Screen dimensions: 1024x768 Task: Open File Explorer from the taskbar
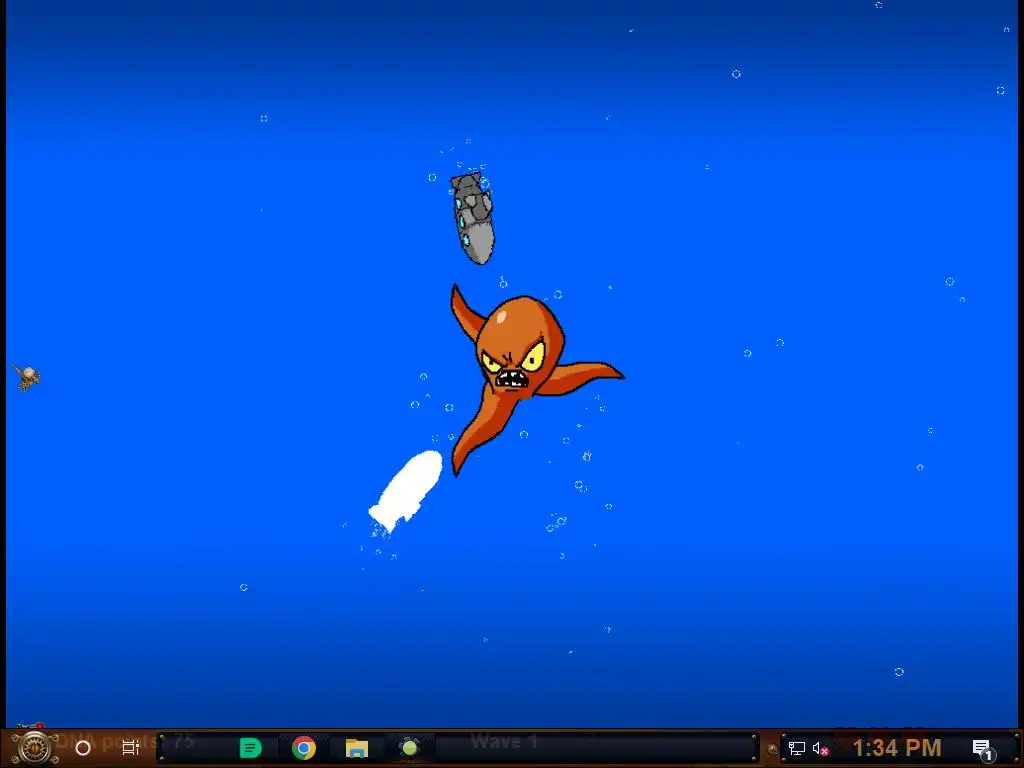point(357,748)
